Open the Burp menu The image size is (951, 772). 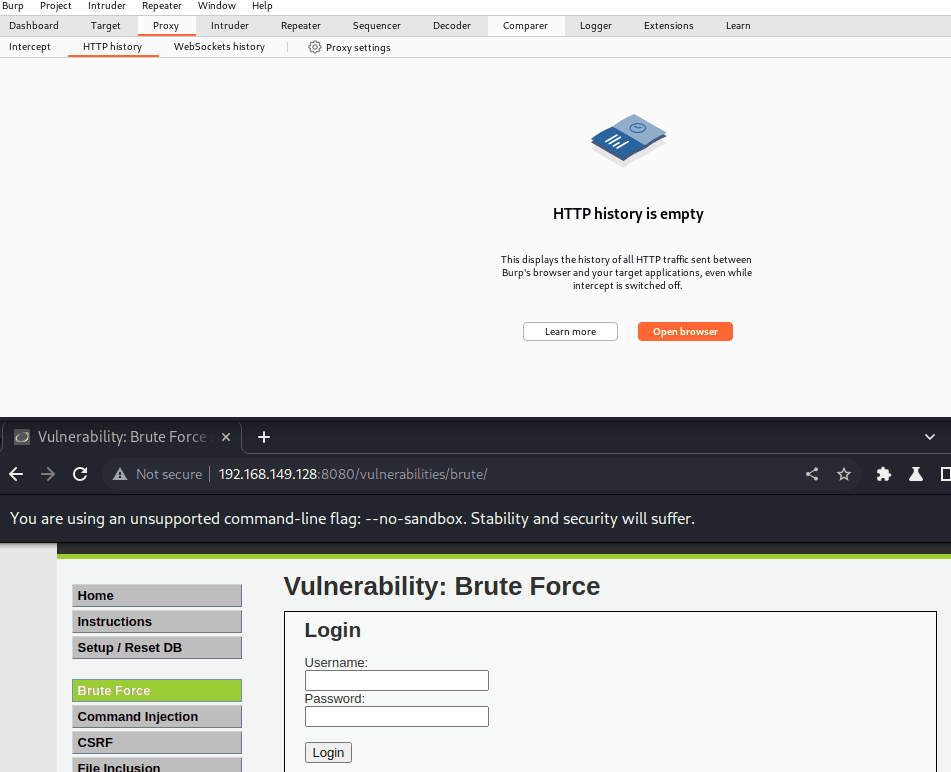(x=13, y=6)
